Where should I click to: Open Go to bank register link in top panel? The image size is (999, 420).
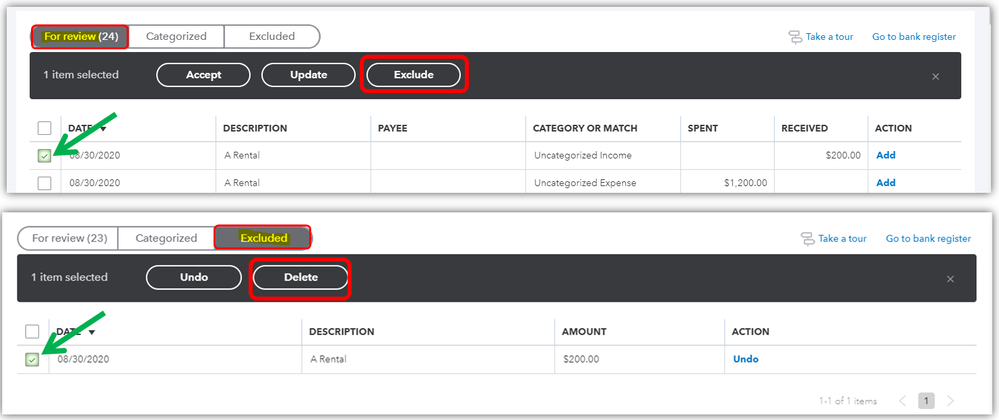pyautogui.click(x=914, y=37)
